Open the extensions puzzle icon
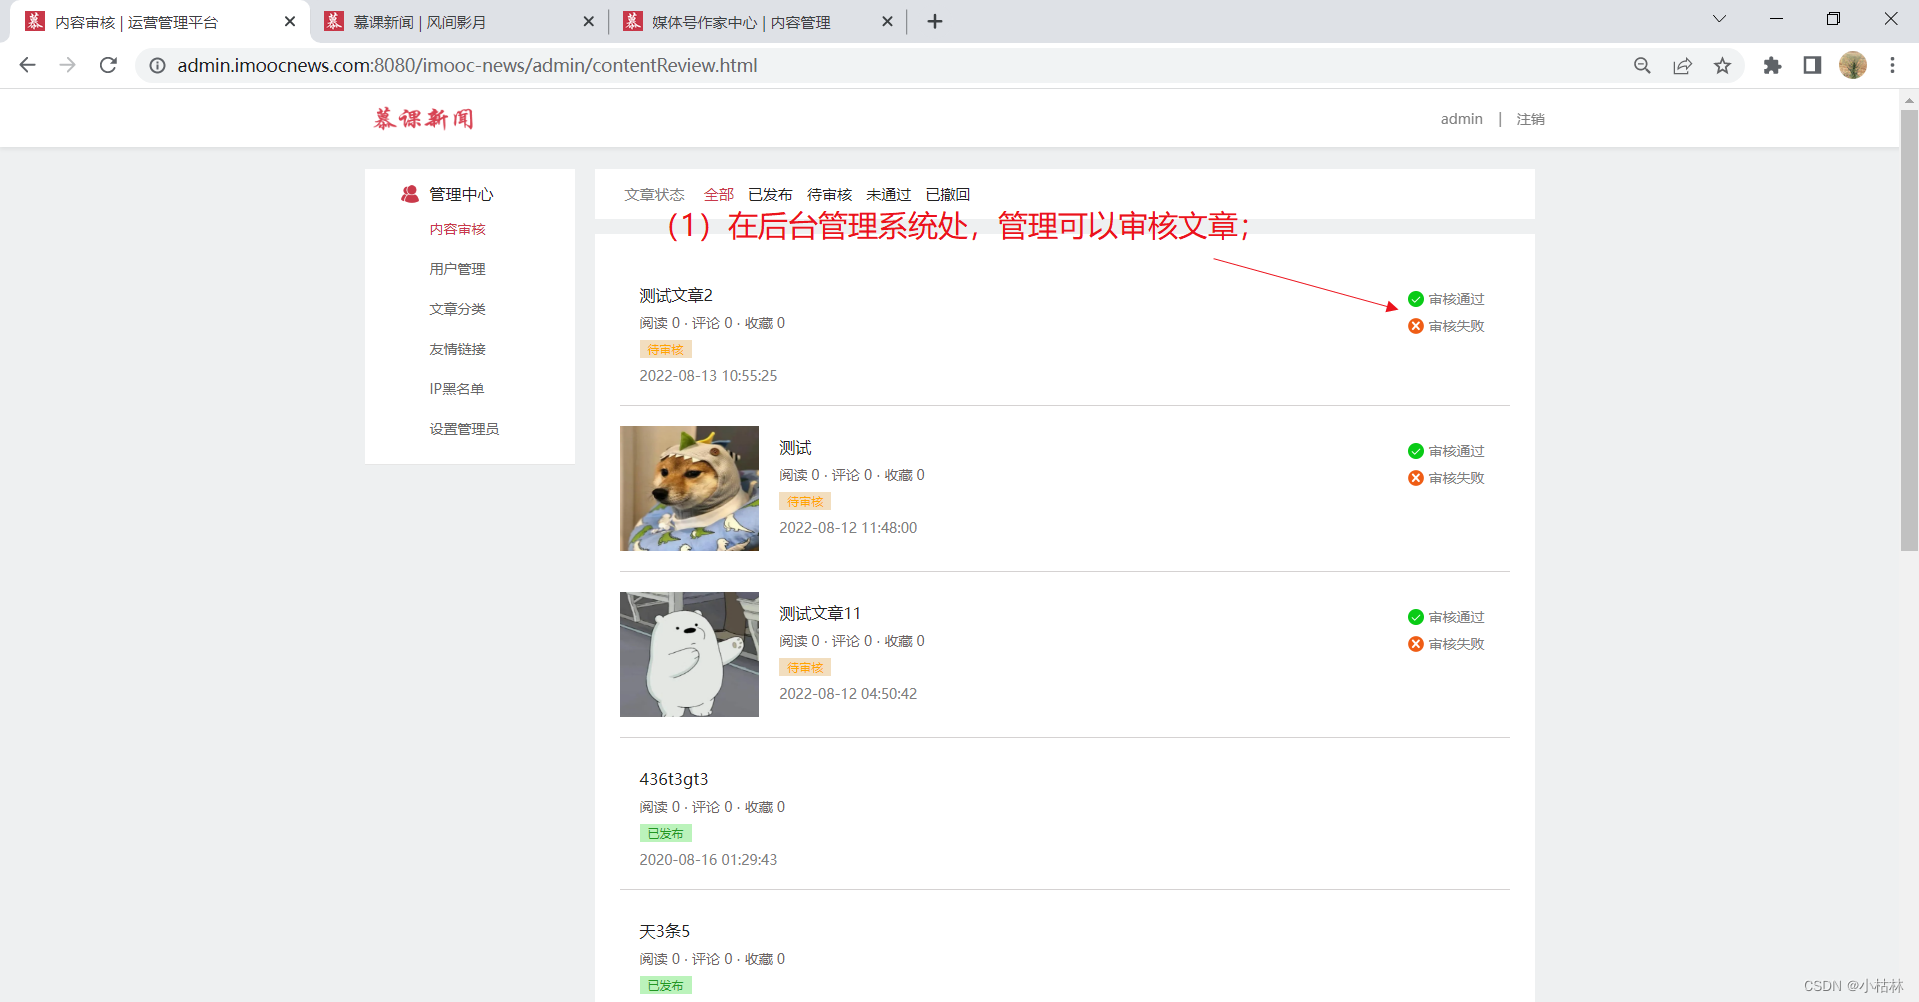The width and height of the screenshot is (1919, 1002). 1772,65
